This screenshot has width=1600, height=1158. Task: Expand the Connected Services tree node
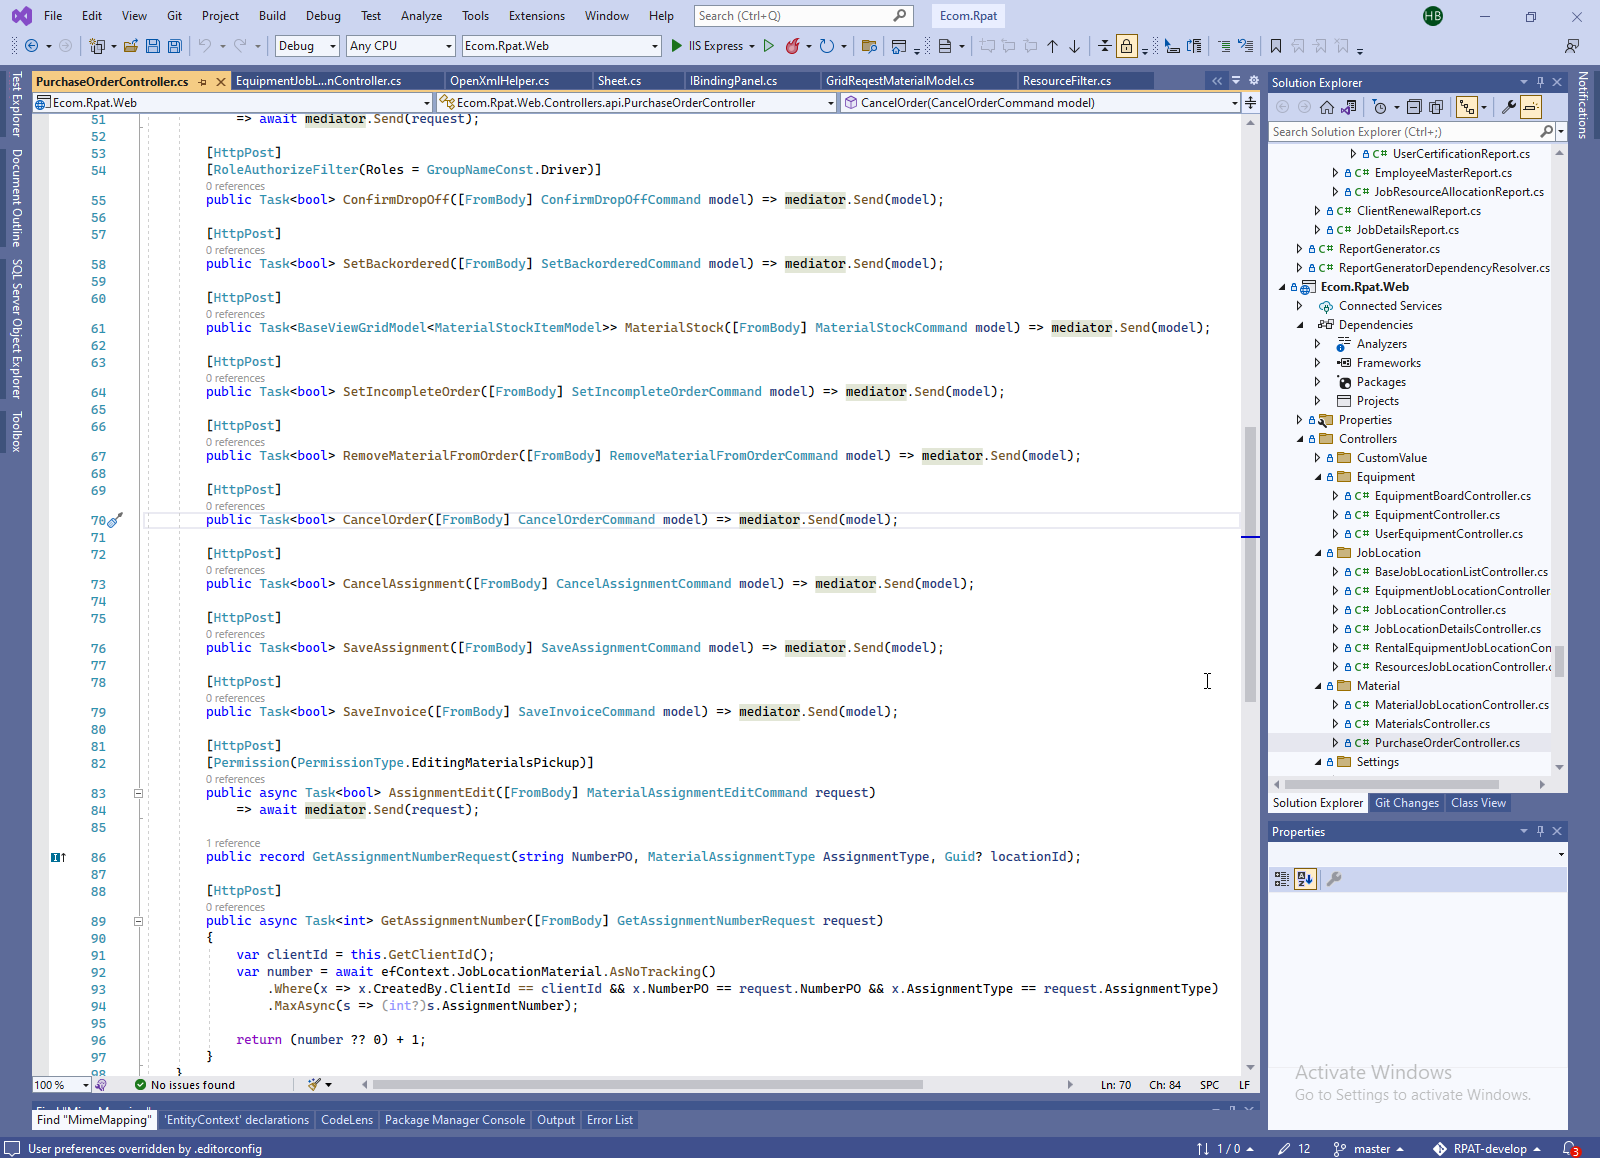(x=1300, y=306)
